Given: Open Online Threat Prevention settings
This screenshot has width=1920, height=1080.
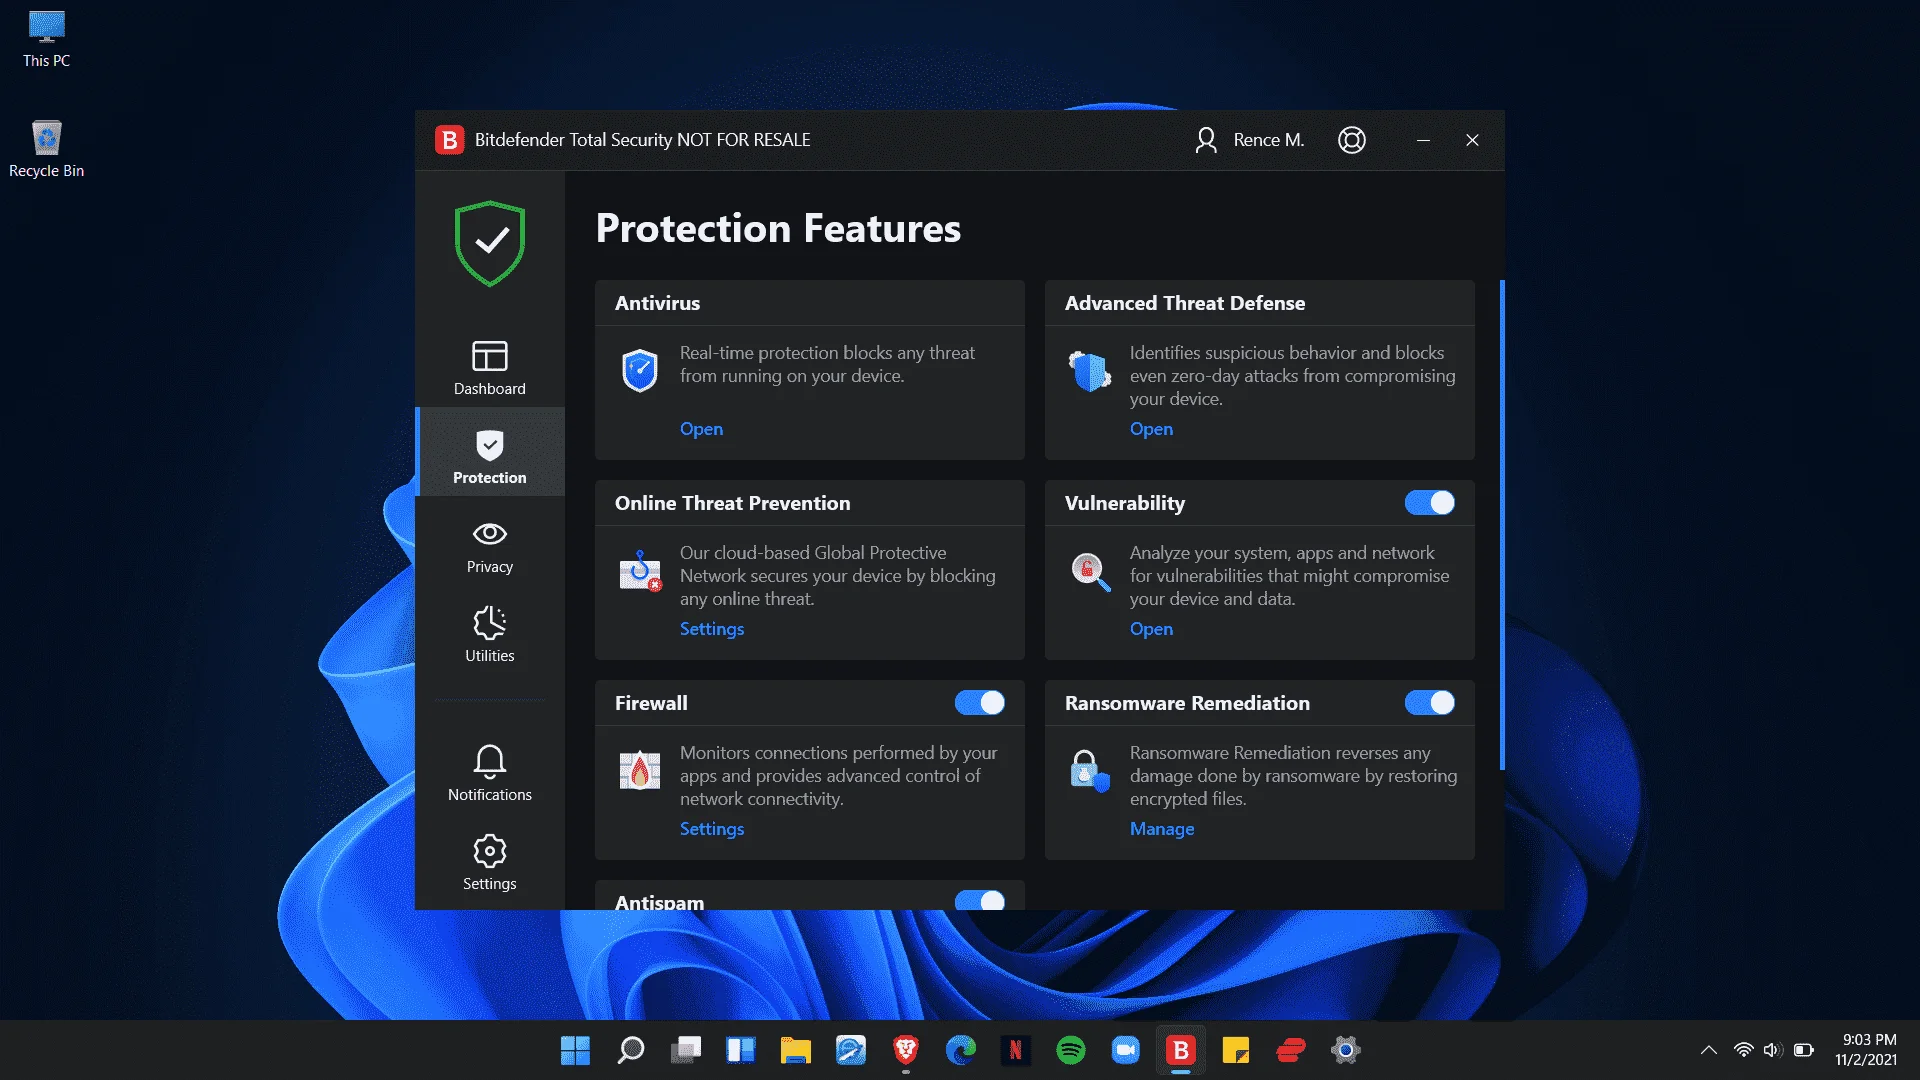Looking at the screenshot, I should pyautogui.click(x=712, y=629).
